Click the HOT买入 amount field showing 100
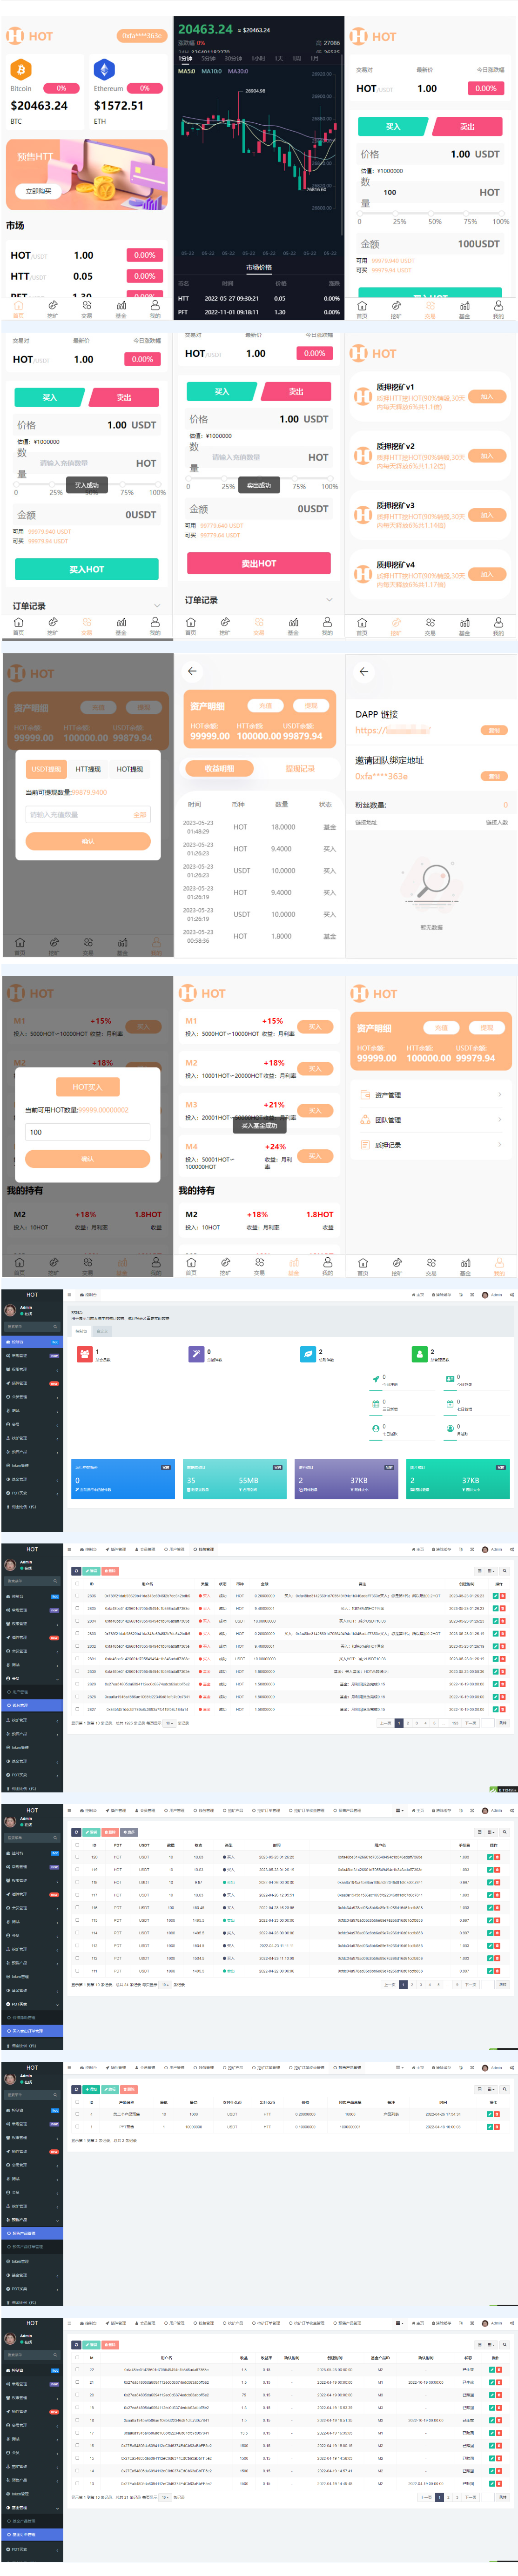The width and height of the screenshot is (518, 2576). click(87, 1132)
